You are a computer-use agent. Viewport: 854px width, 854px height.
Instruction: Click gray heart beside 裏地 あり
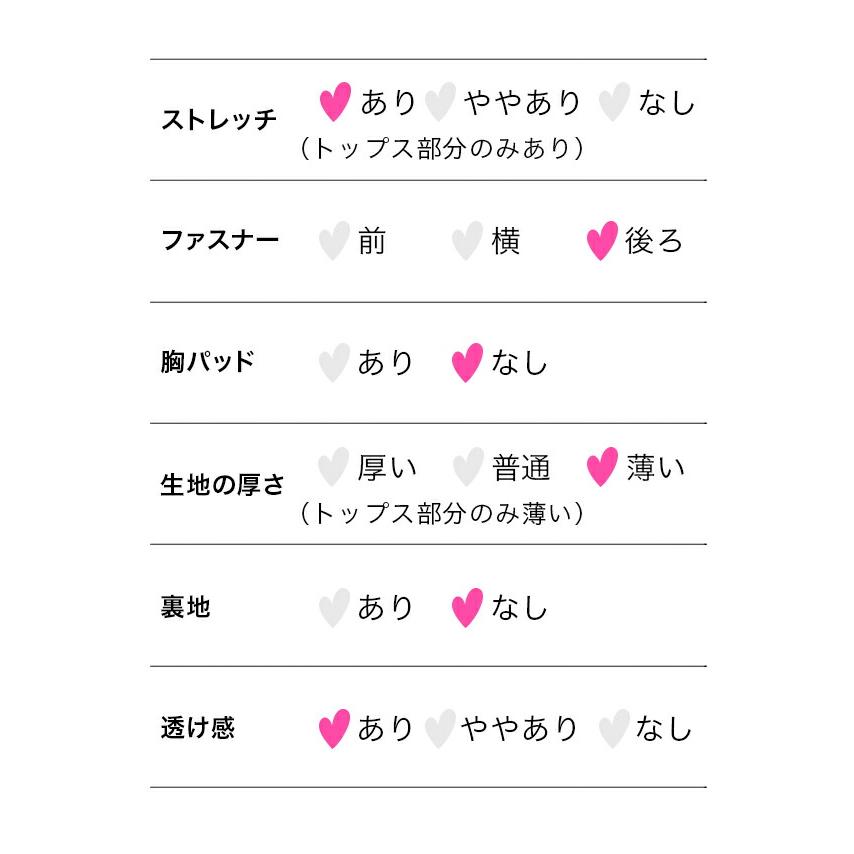click(x=334, y=608)
